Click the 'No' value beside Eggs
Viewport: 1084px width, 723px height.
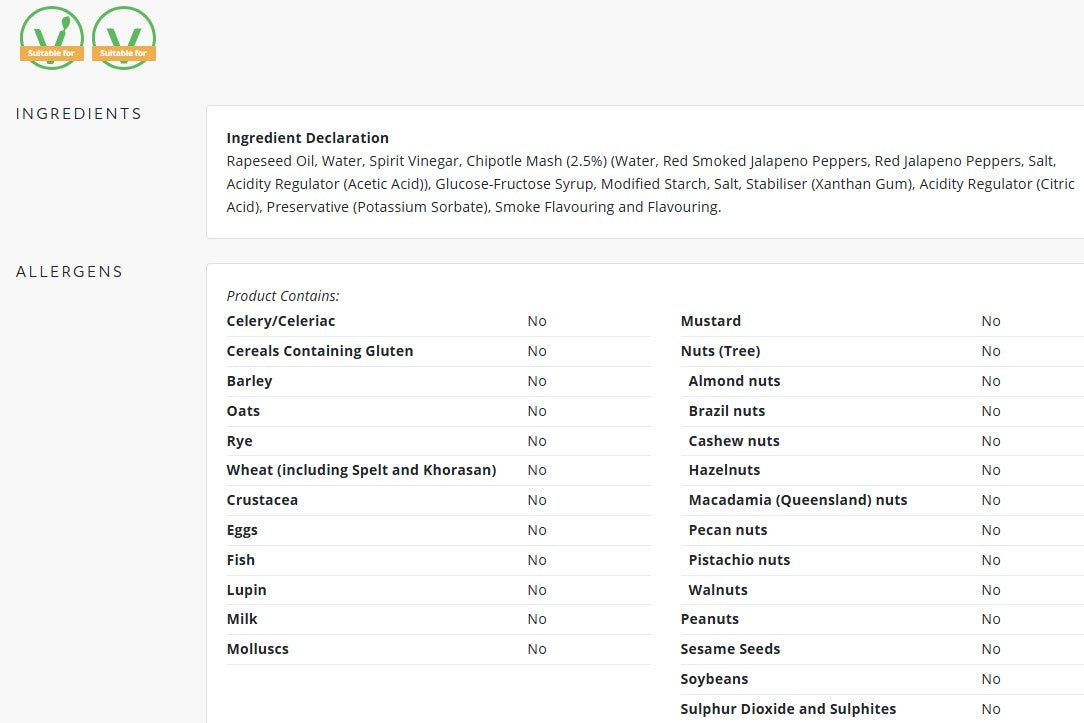pyautogui.click(x=537, y=530)
